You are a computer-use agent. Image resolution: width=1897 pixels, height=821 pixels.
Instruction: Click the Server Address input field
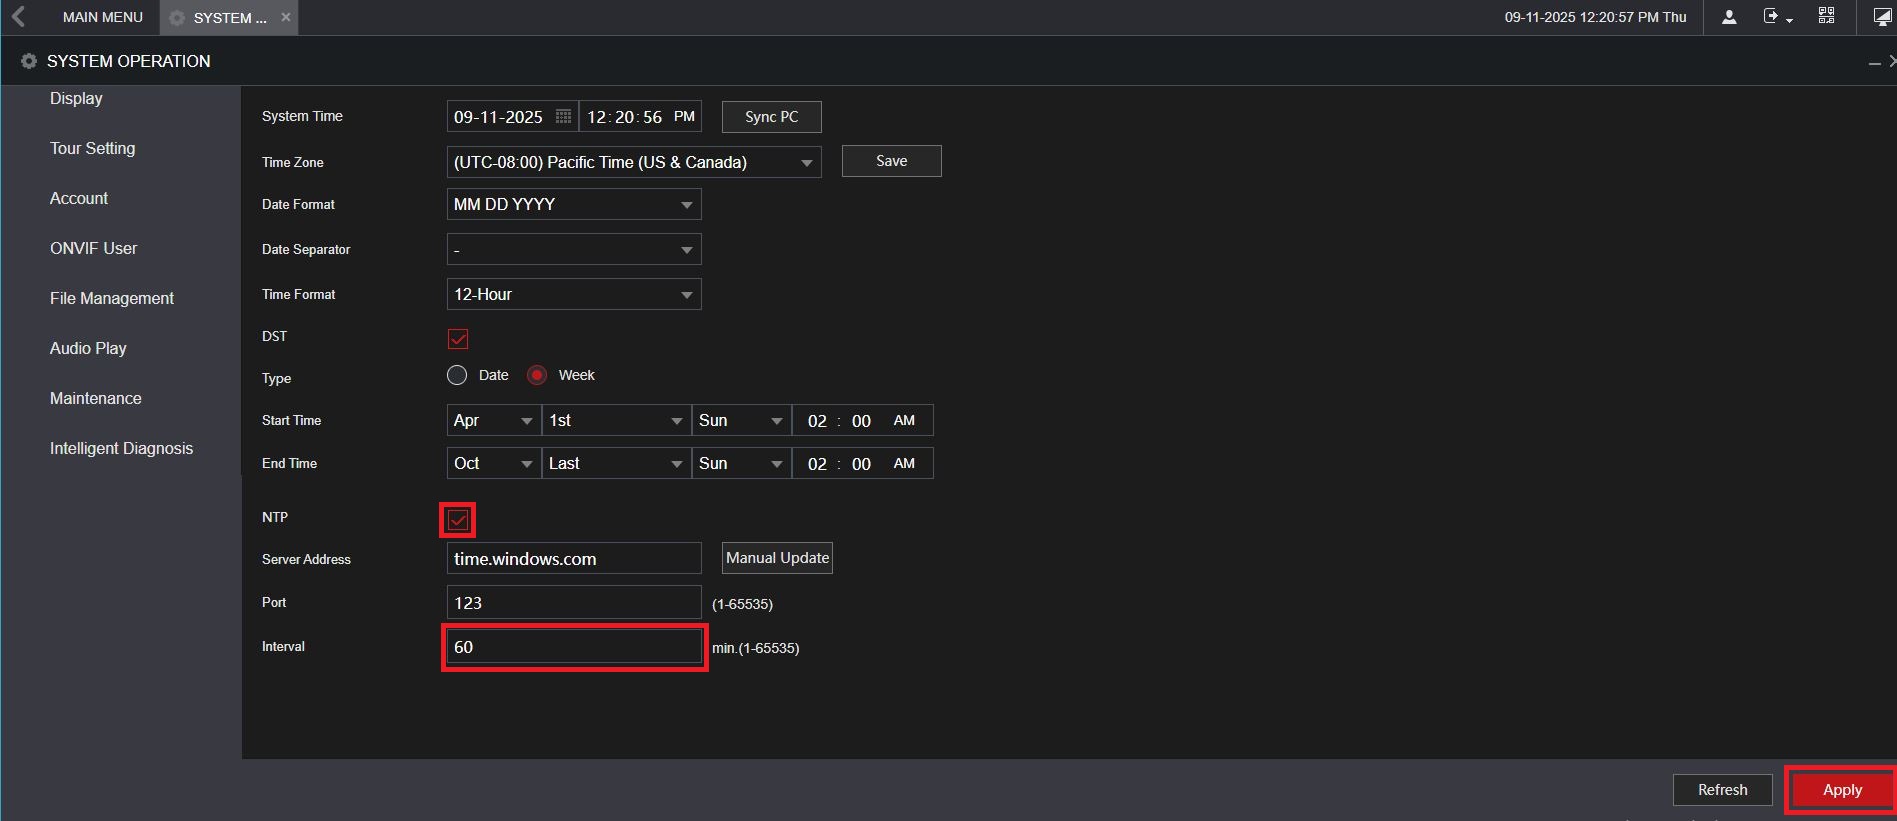(x=573, y=559)
